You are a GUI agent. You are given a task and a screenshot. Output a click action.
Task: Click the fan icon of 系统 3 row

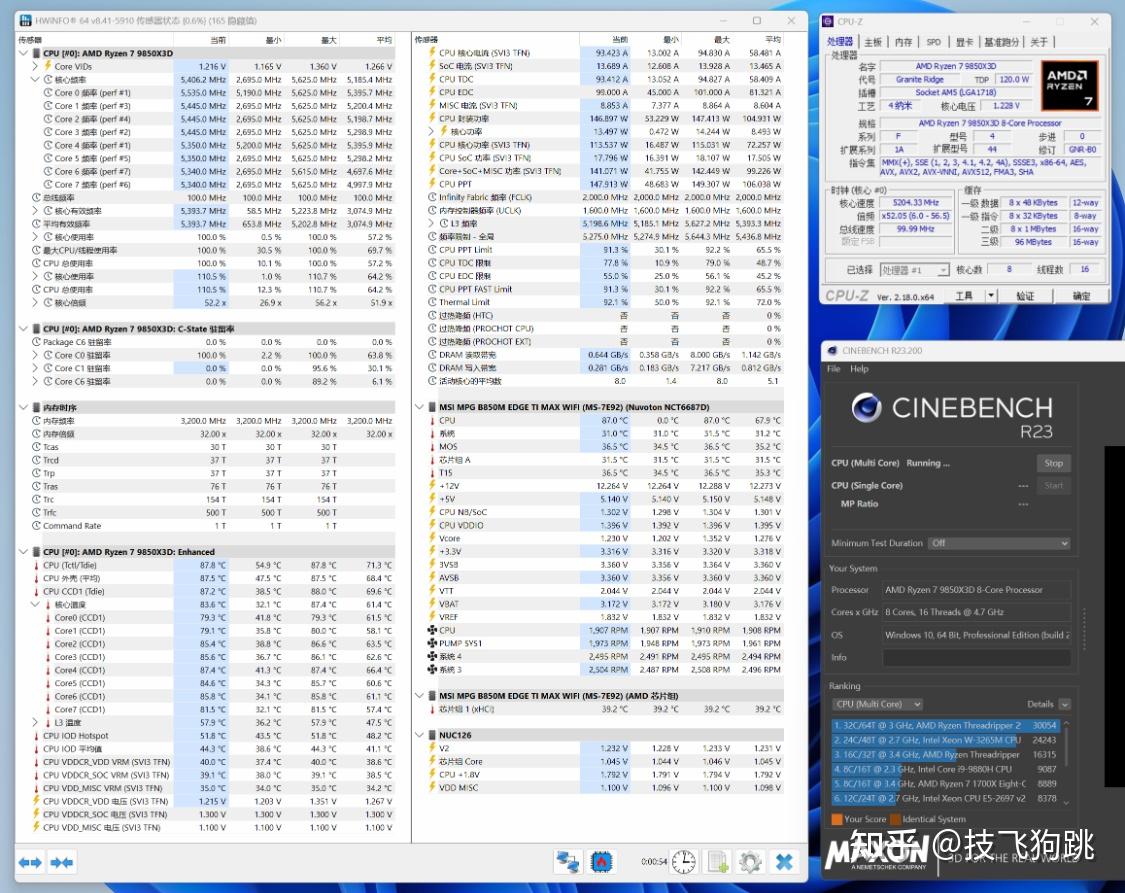point(432,669)
